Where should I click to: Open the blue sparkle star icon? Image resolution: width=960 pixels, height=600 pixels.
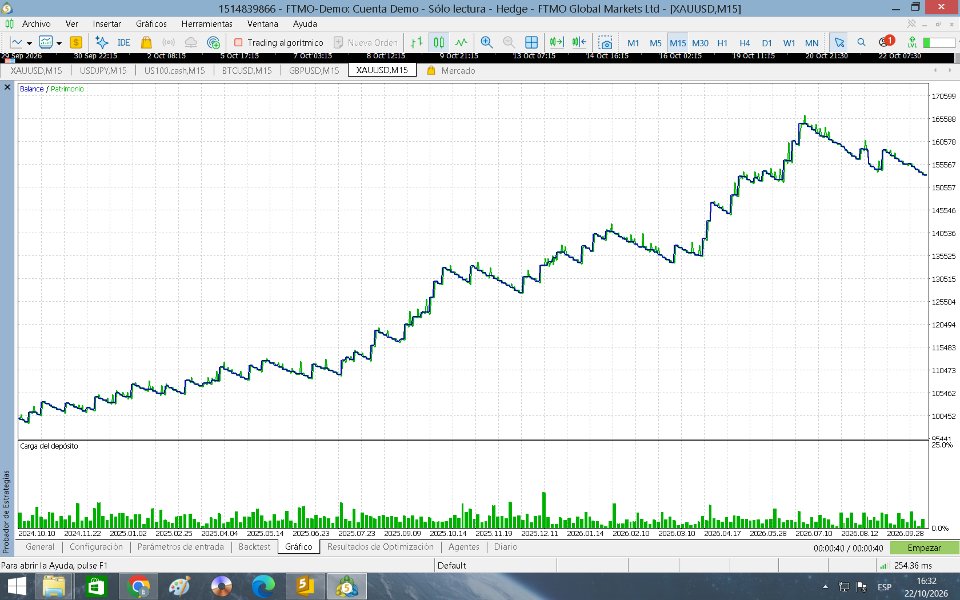point(102,42)
